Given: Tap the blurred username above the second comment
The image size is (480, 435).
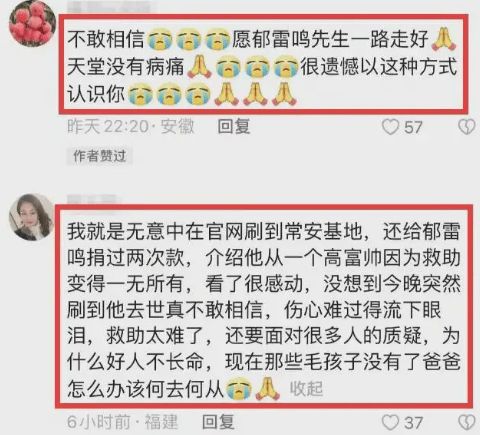Looking at the screenshot, I should (92, 199).
